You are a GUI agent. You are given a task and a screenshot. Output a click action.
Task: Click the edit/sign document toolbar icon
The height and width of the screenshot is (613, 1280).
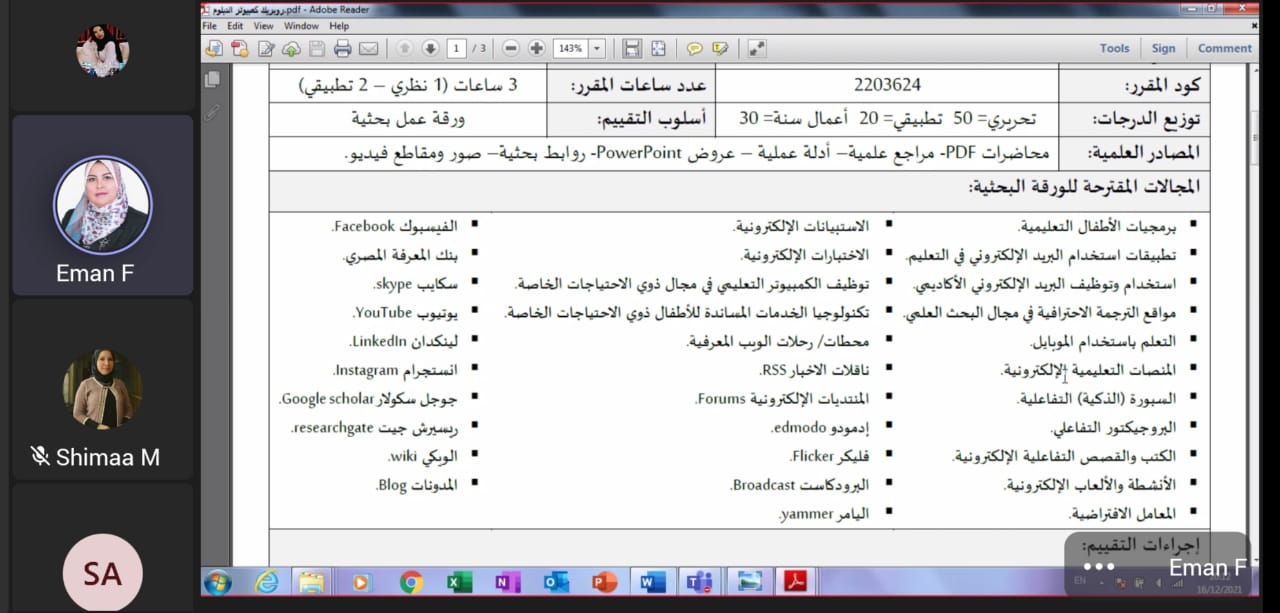pyautogui.click(x=266, y=48)
